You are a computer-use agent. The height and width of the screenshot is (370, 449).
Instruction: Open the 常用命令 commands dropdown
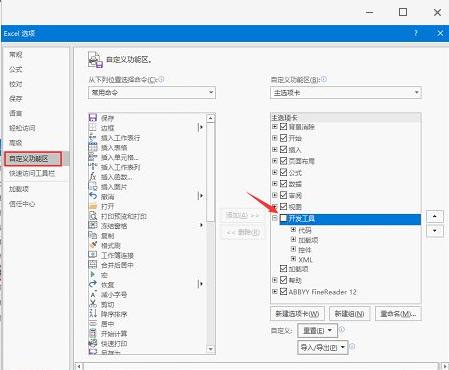pyautogui.click(x=152, y=92)
